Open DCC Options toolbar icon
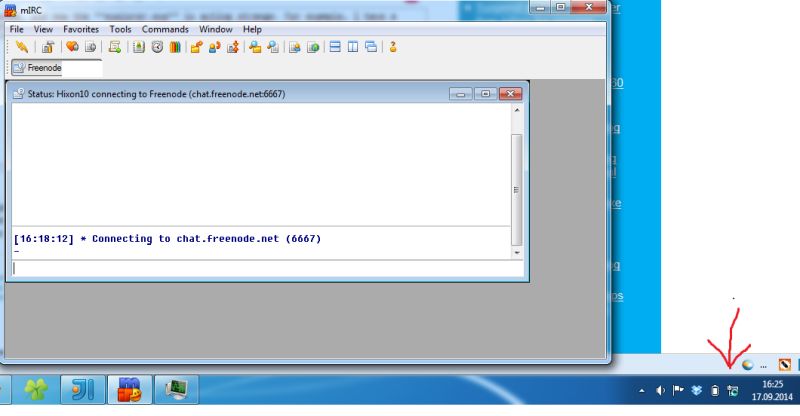This screenshot has width=800, height=416. pyautogui.click(x=233, y=47)
